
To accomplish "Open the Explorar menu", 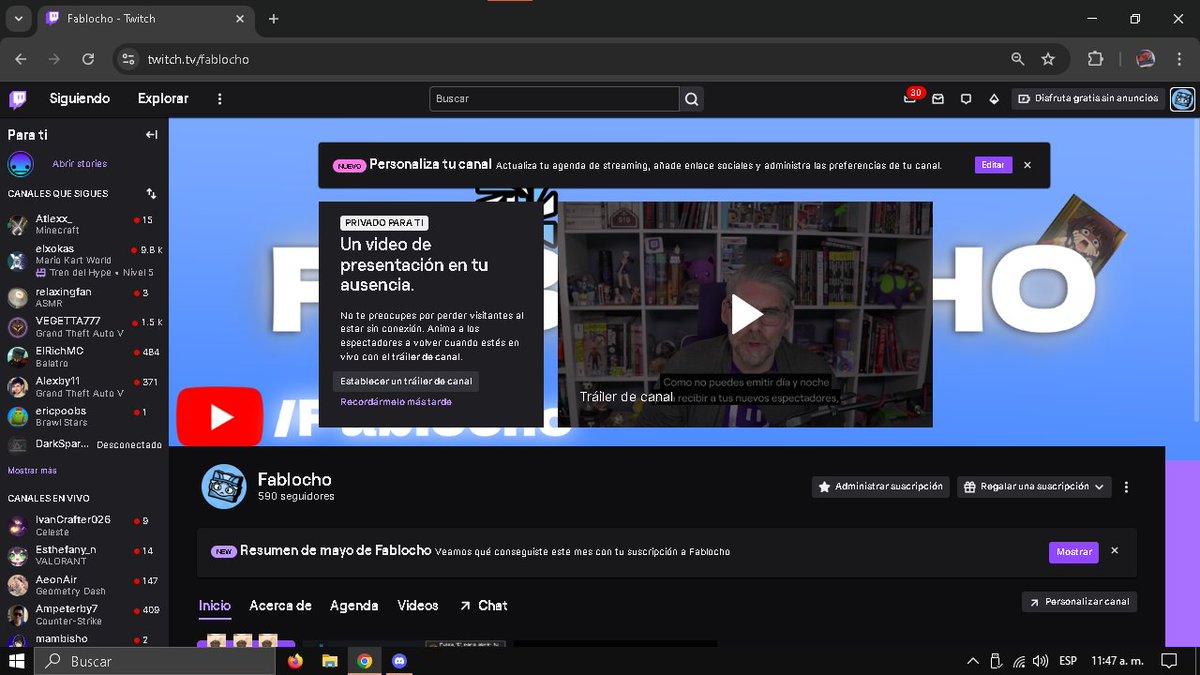I will point(163,98).
